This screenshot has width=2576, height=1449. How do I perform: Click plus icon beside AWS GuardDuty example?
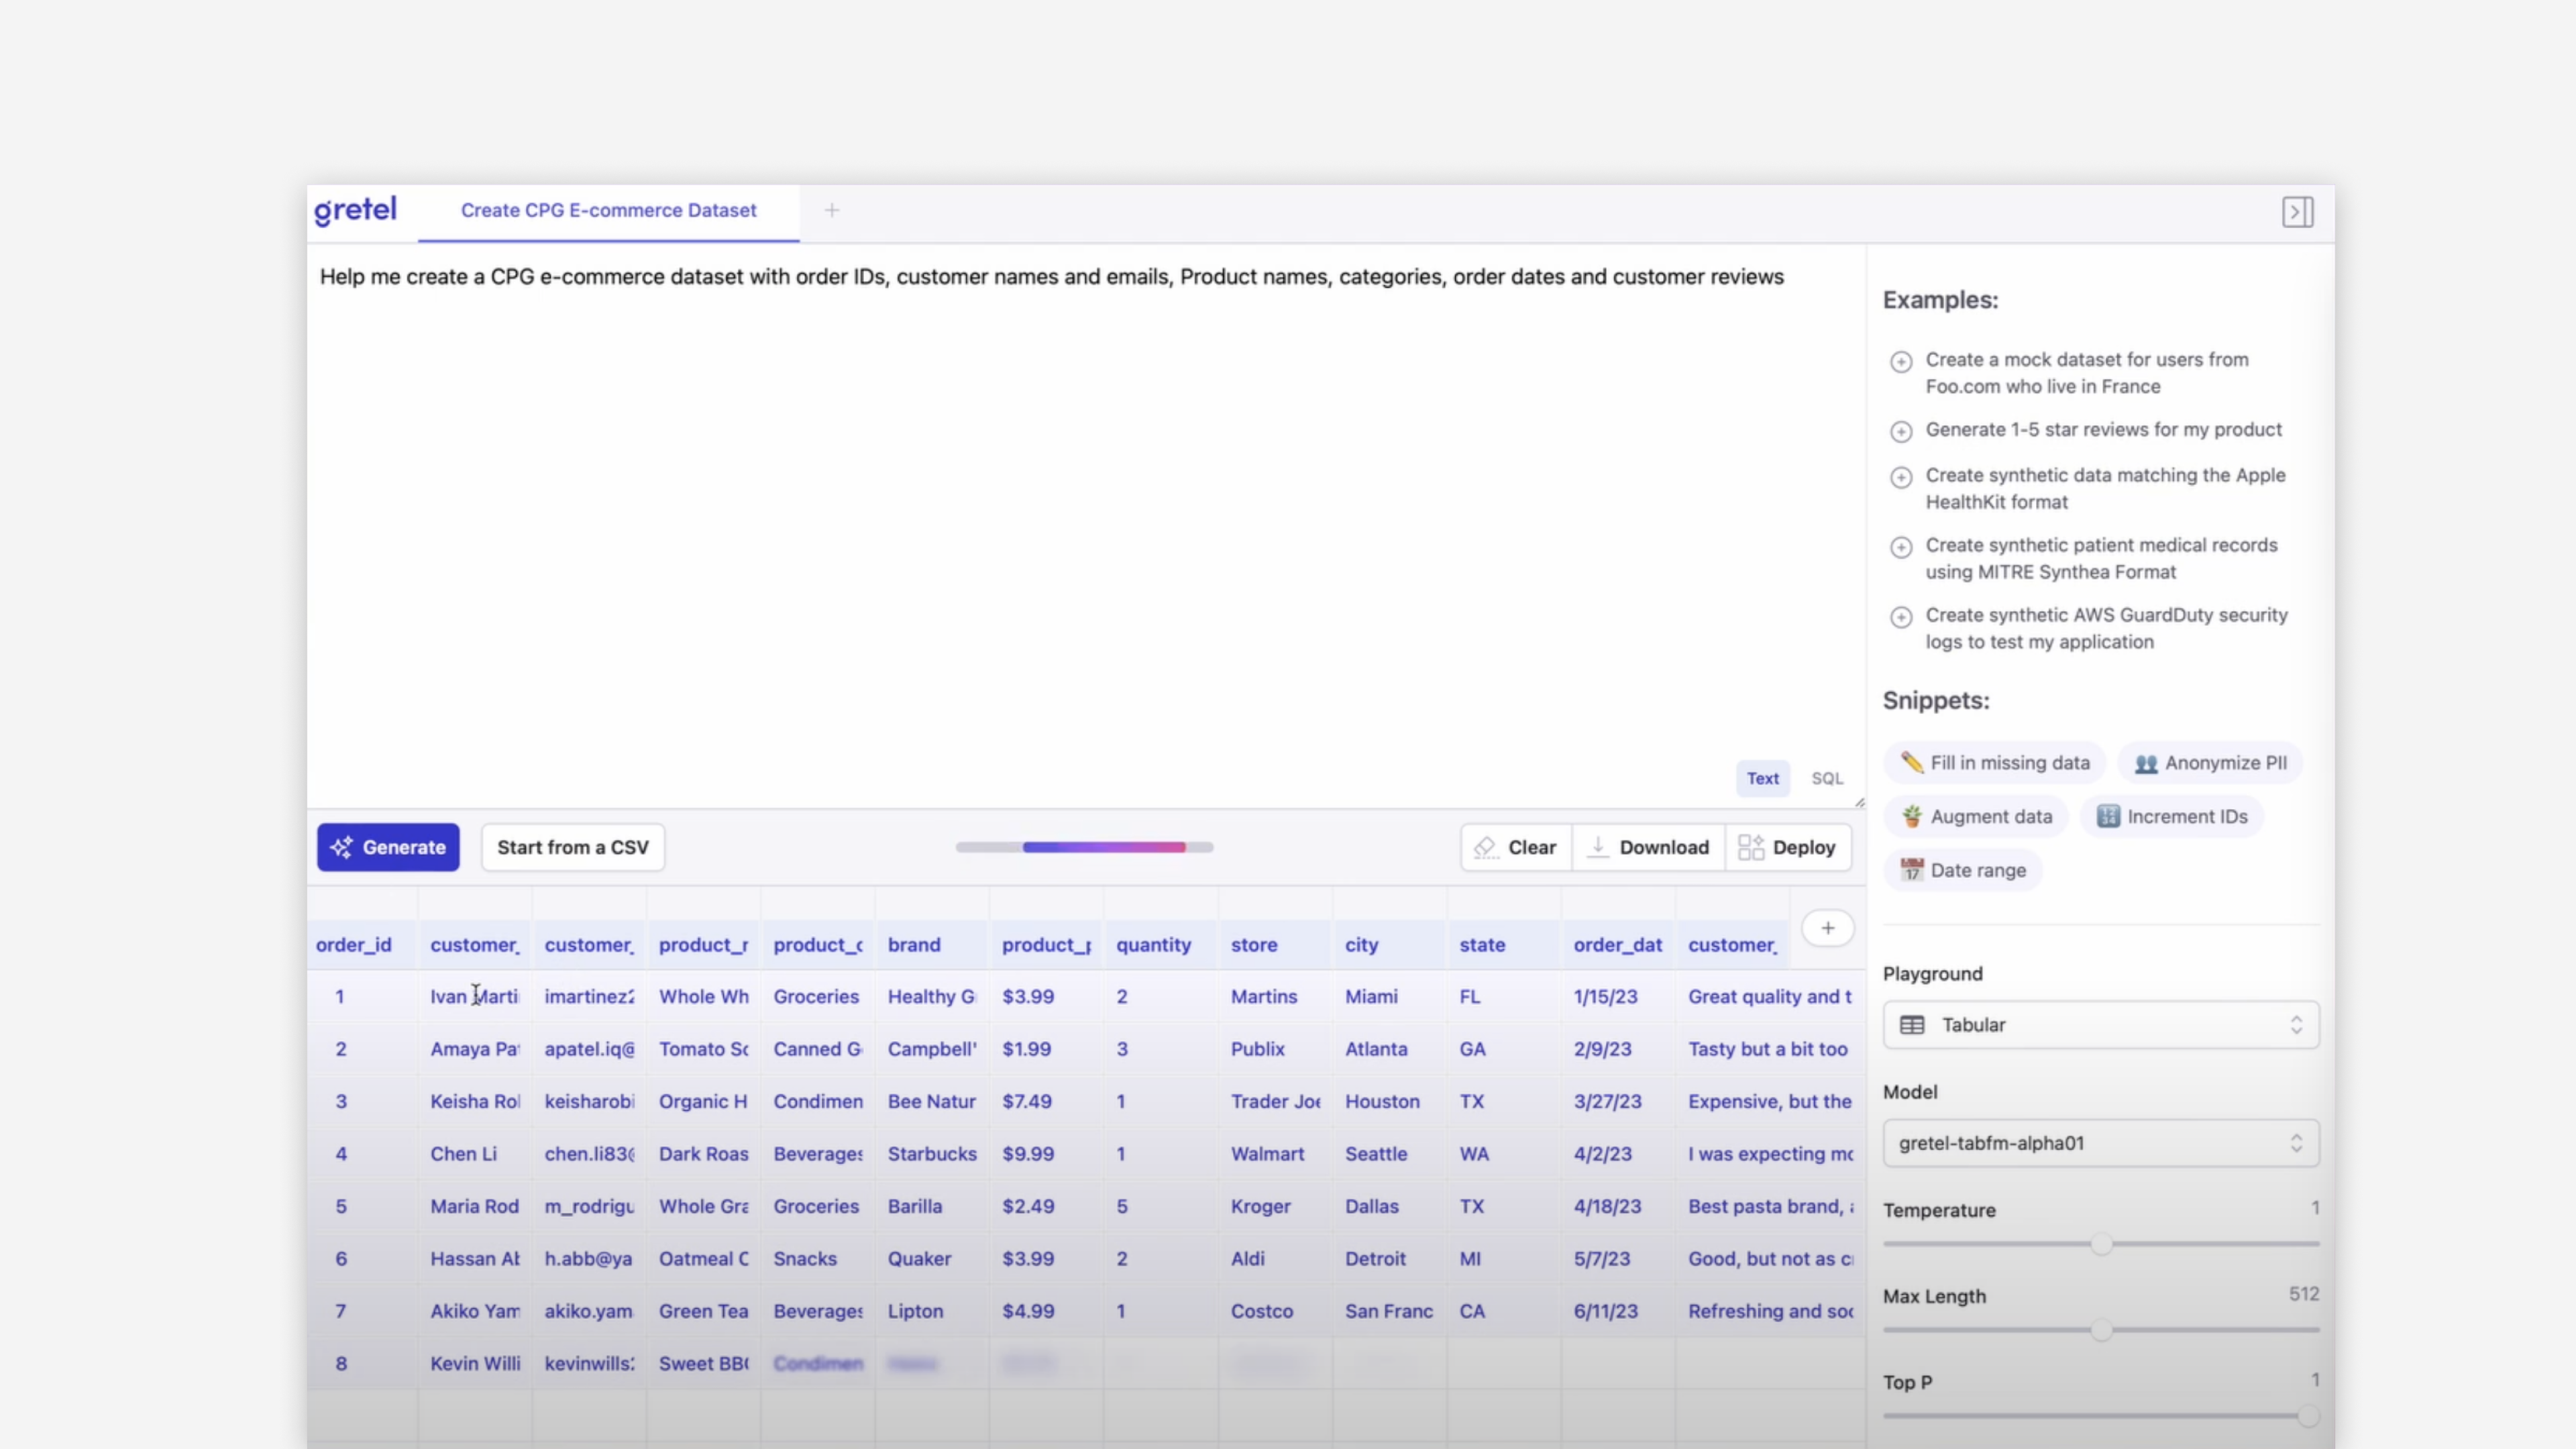pos(1901,617)
